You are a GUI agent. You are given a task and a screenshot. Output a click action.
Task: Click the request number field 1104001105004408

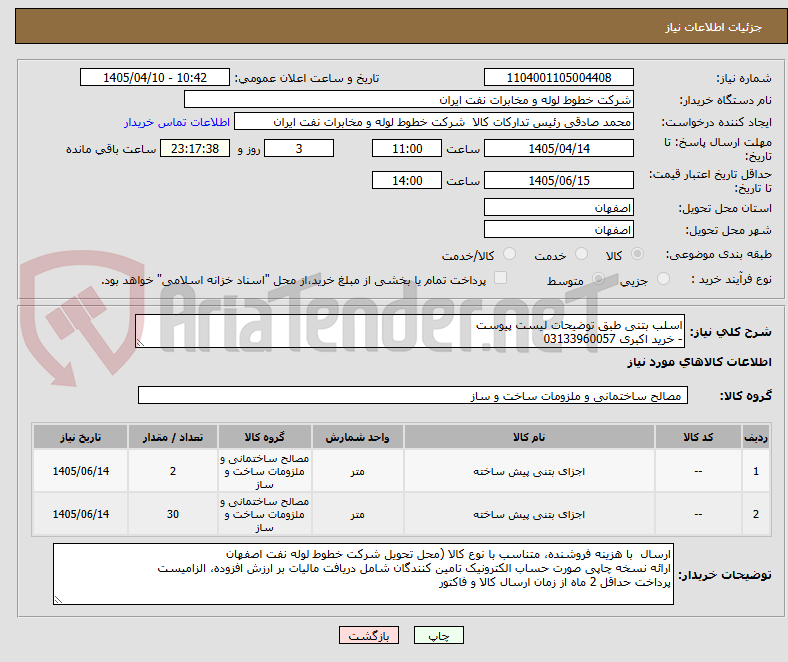click(559, 77)
